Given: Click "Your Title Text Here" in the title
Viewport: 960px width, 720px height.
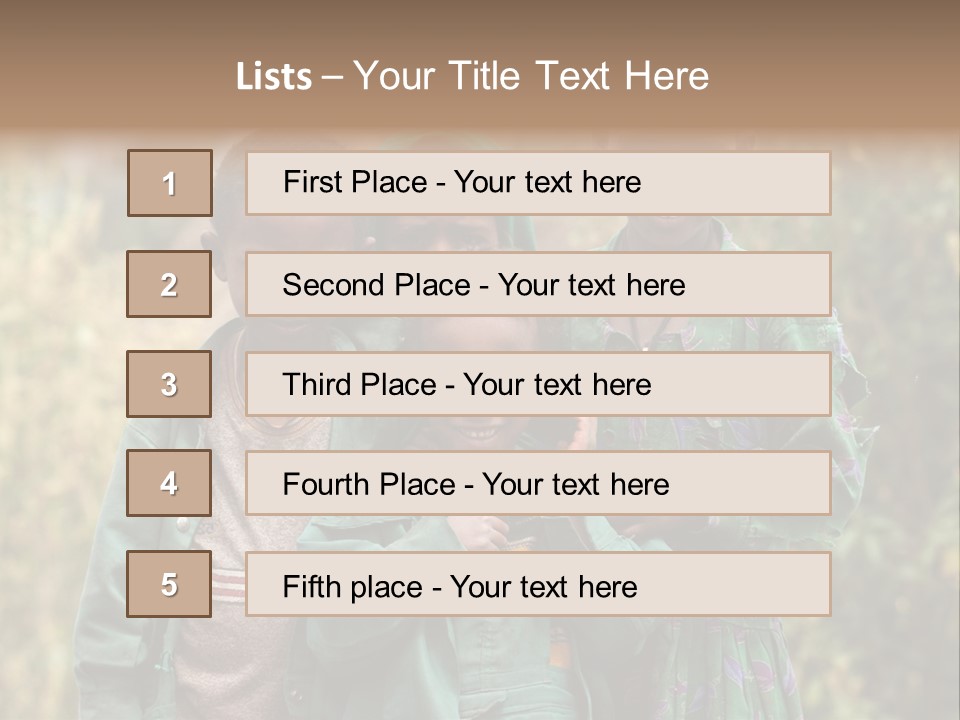Looking at the screenshot, I should [531, 77].
